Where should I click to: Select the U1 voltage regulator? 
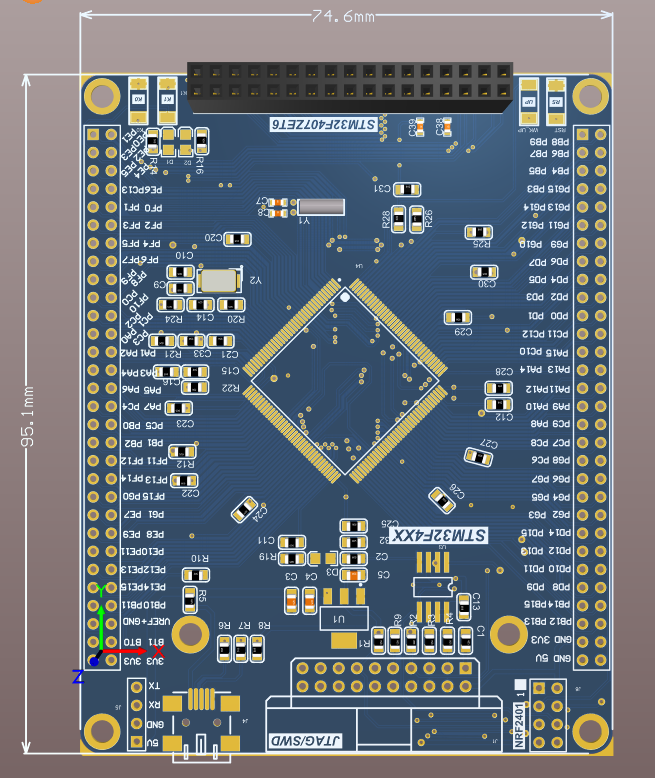[x=344, y=618]
